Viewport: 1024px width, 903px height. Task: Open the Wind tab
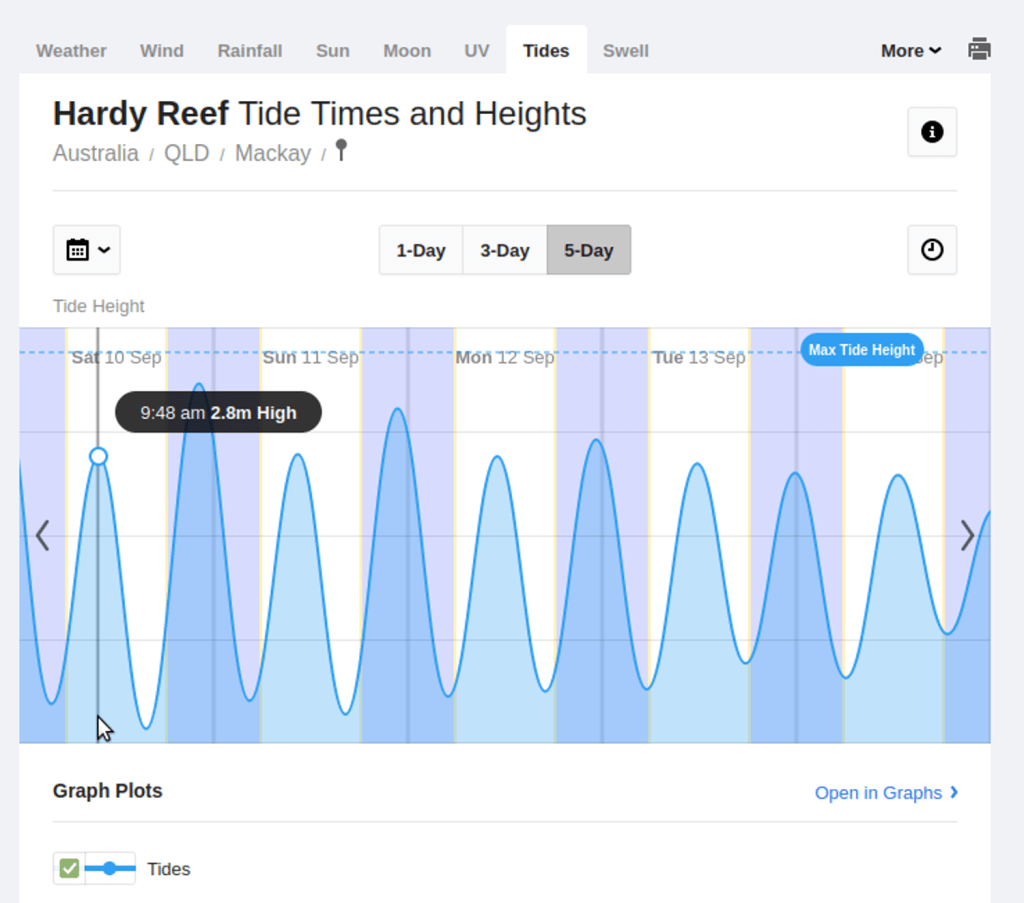click(162, 51)
